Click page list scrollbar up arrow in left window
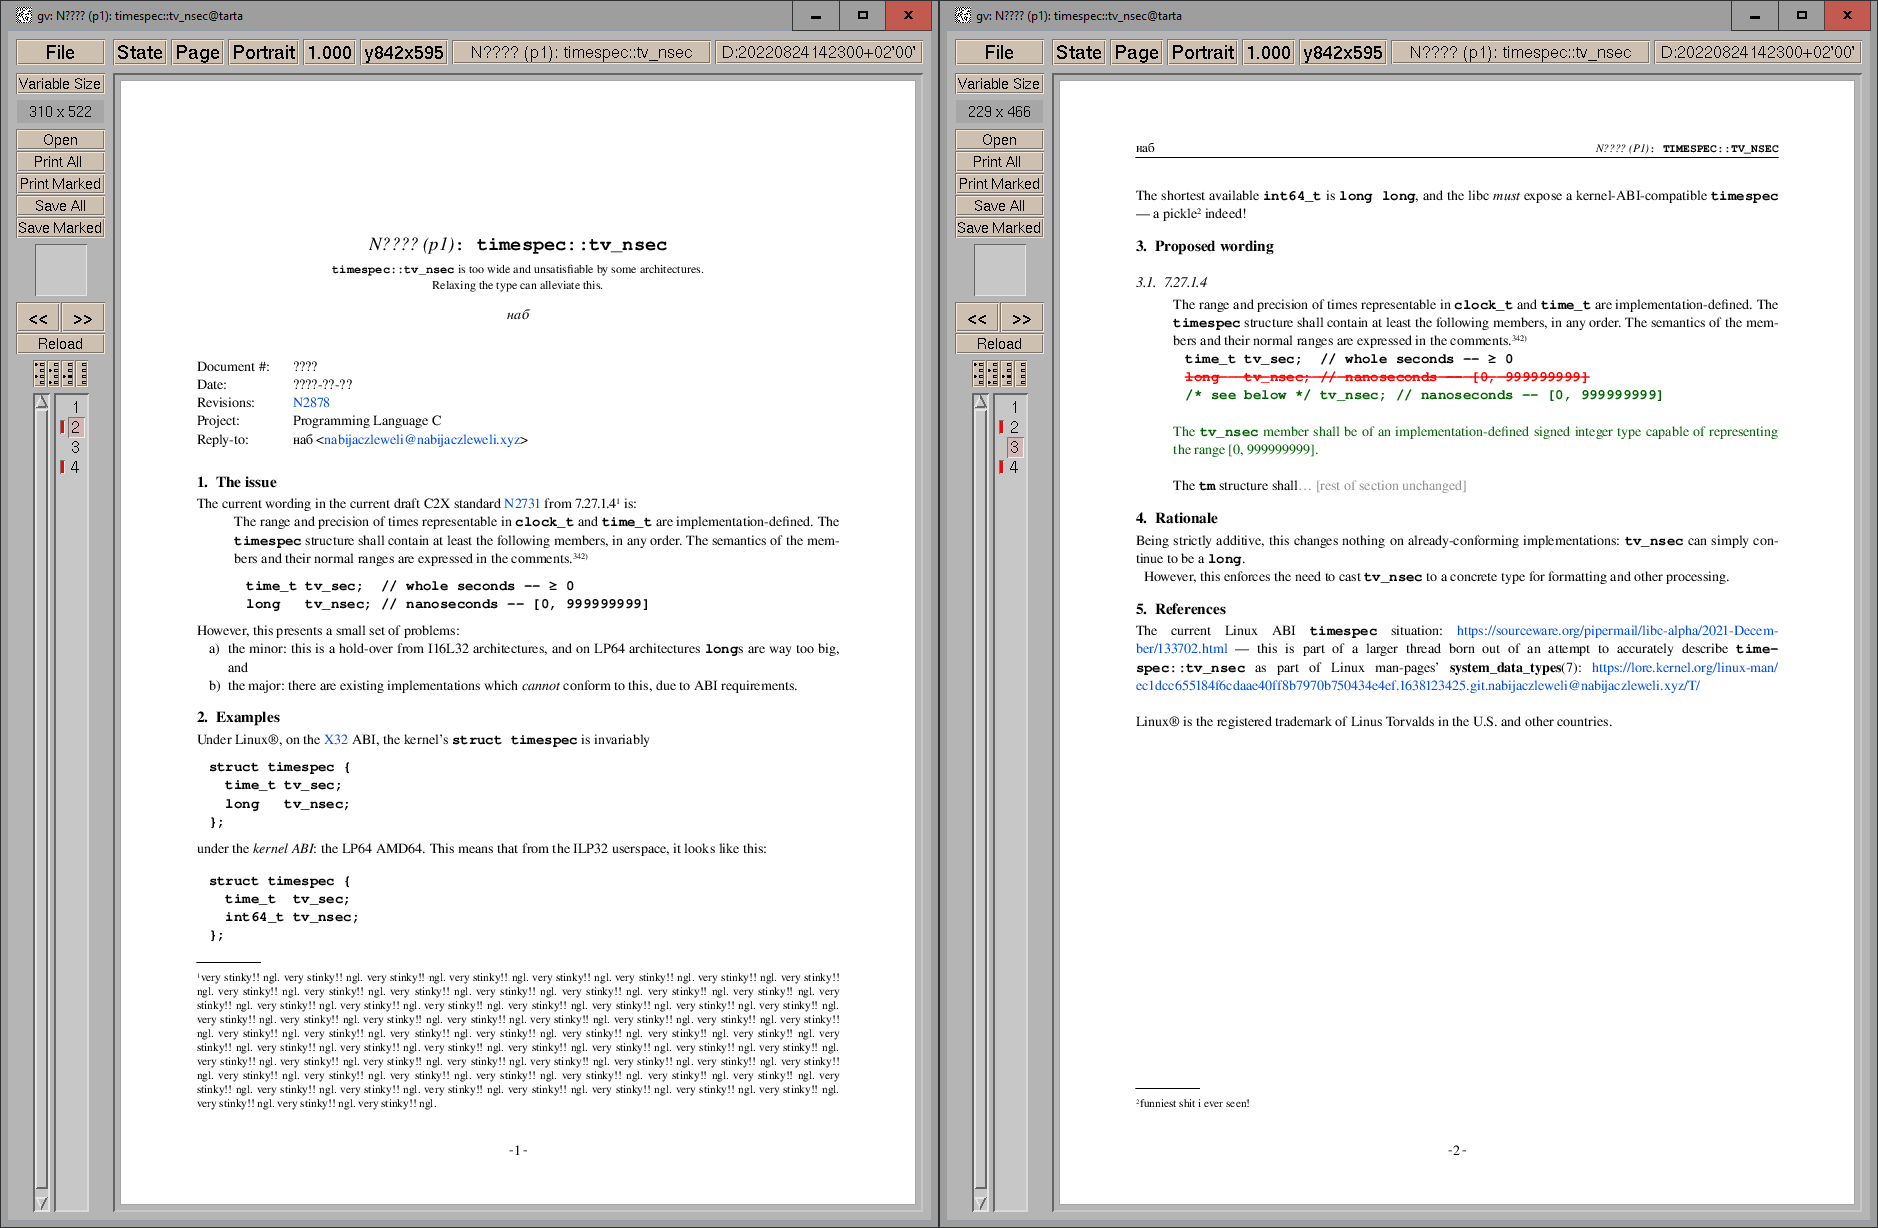The image size is (1878, 1228). tap(41, 402)
